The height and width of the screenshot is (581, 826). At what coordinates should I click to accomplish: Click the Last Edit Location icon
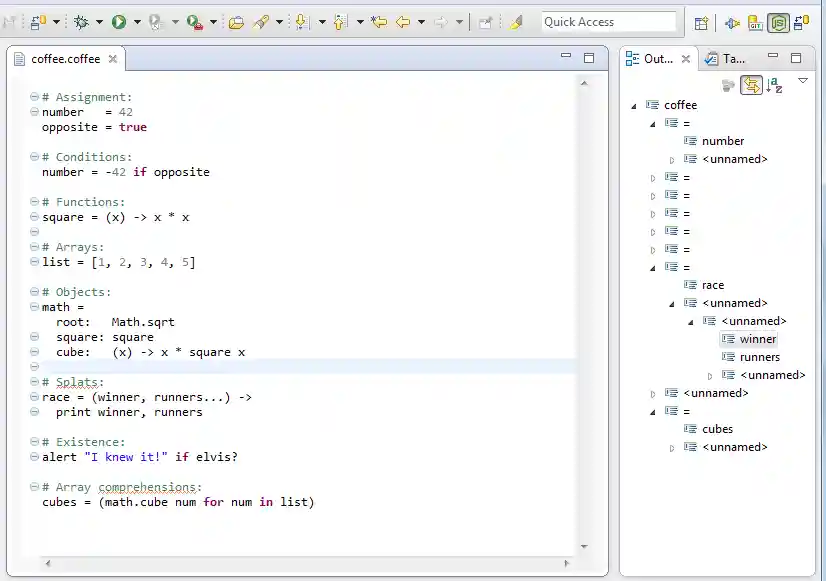378,22
